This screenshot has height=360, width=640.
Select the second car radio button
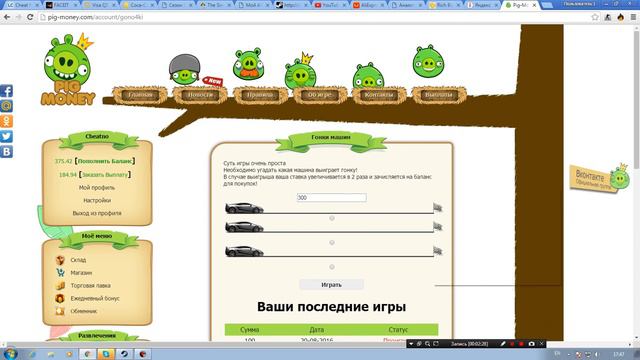click(332, 242)
